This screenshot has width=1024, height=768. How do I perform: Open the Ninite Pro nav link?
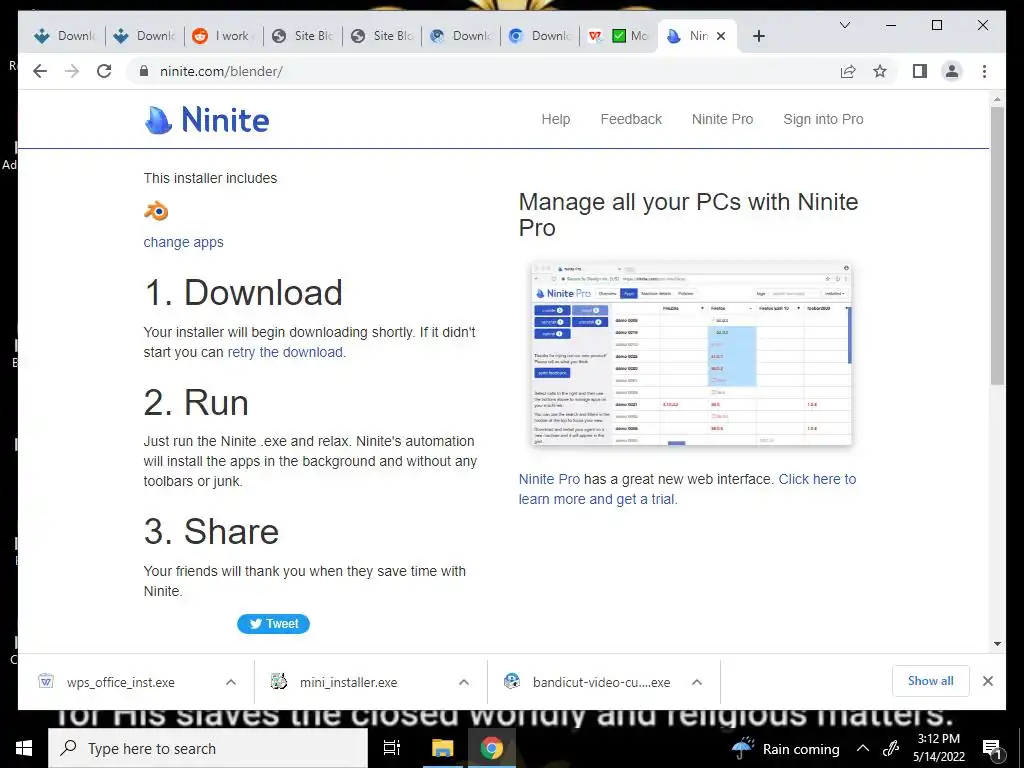pyautogui.click(x=722, y=119)
